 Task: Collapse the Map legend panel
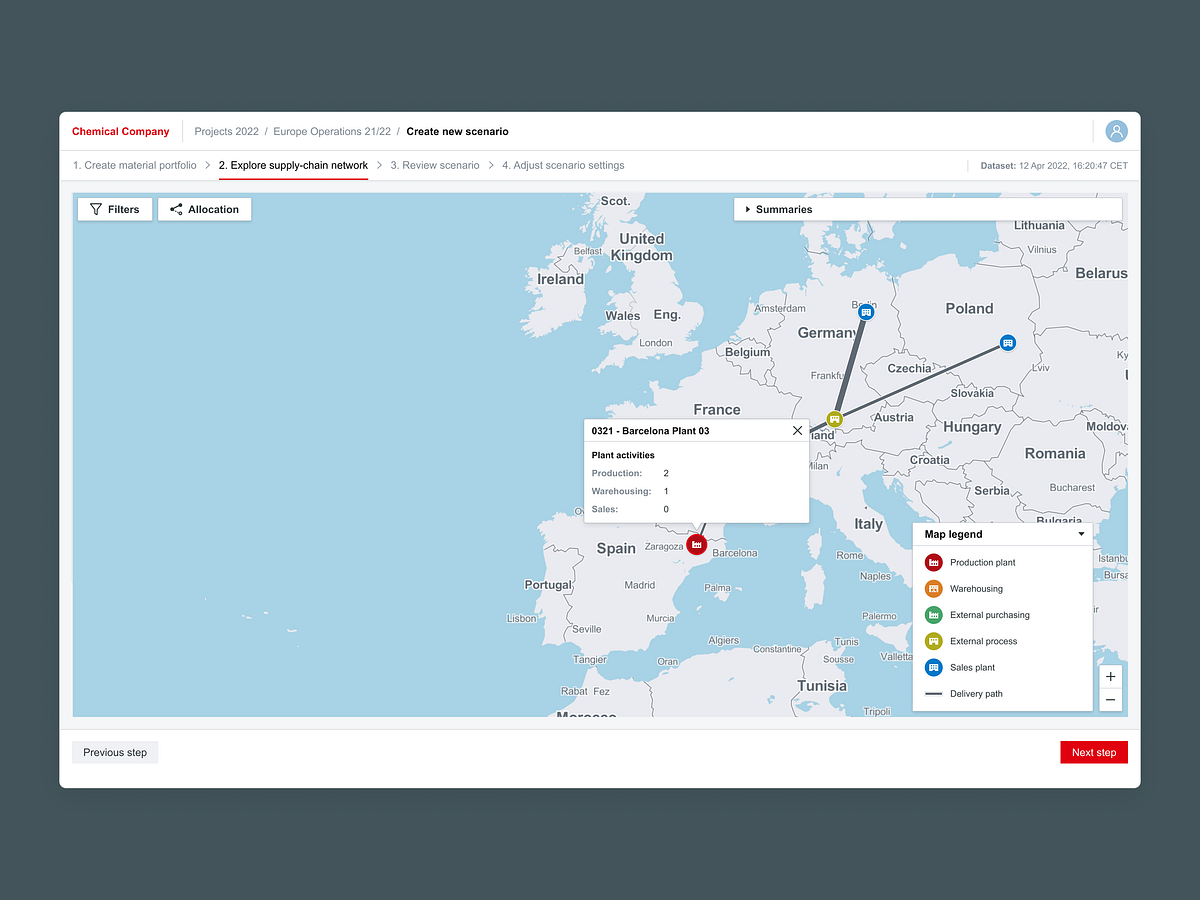point(1080,533)
